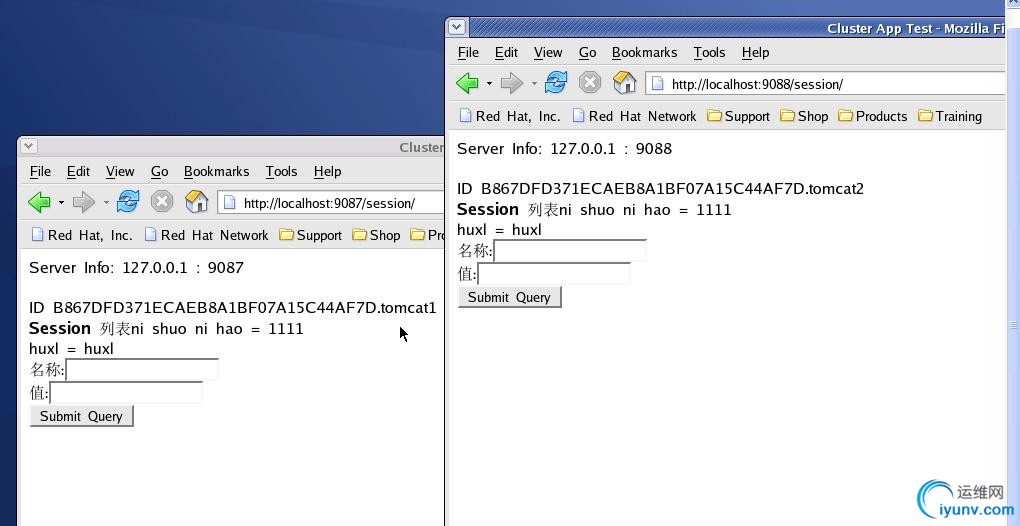
Task: Open Support bookmark folder in 9088 window
Action: [x=739, y=116]
